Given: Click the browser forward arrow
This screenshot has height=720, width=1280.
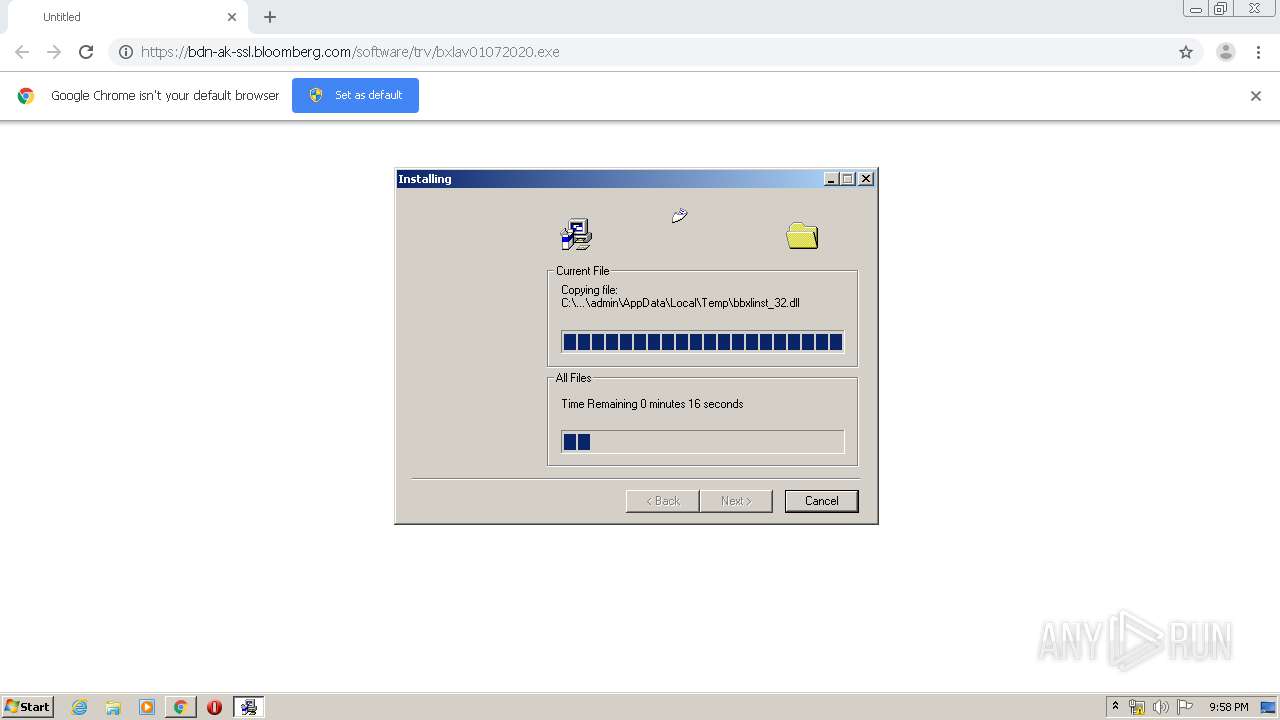Looking at the screenshot, I should pos(54,52).
